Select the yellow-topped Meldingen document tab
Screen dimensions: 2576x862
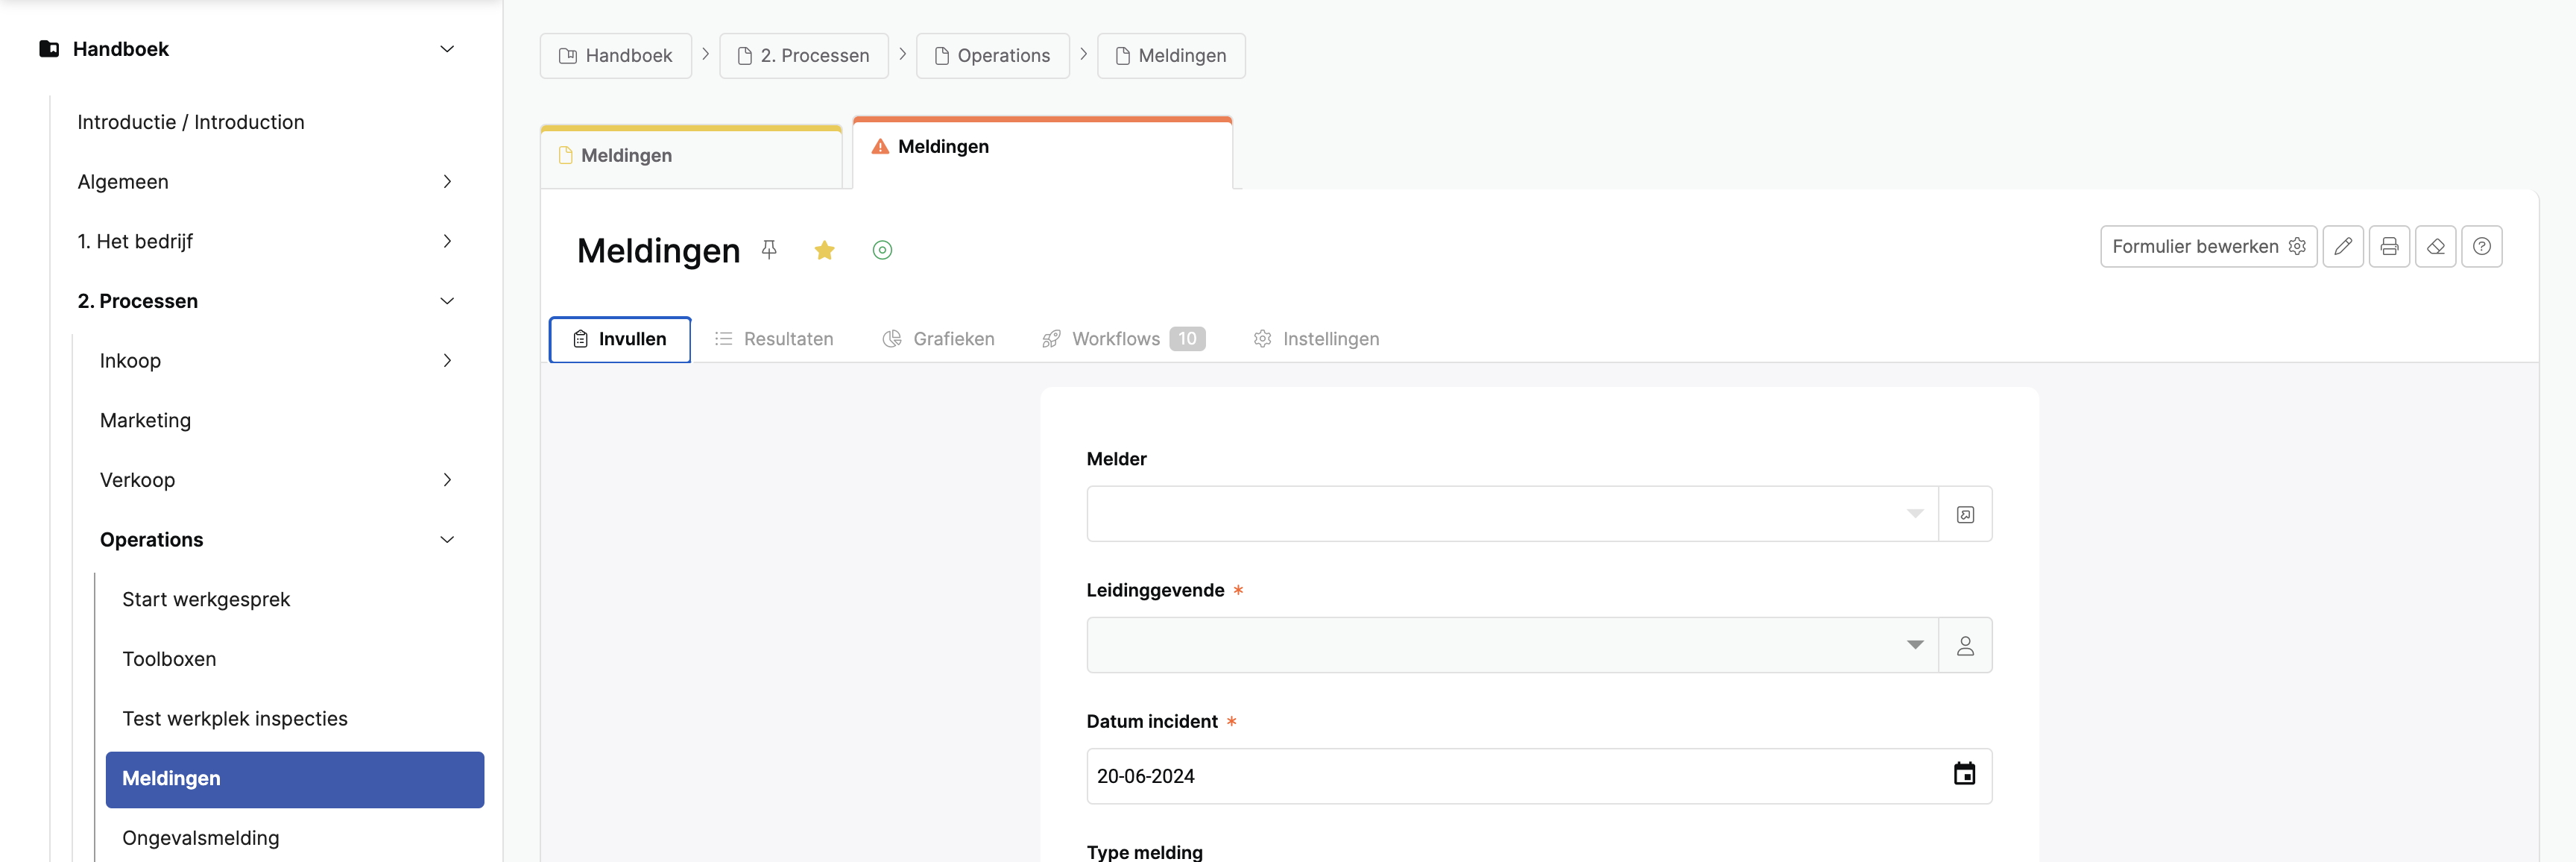click(691, 156)
